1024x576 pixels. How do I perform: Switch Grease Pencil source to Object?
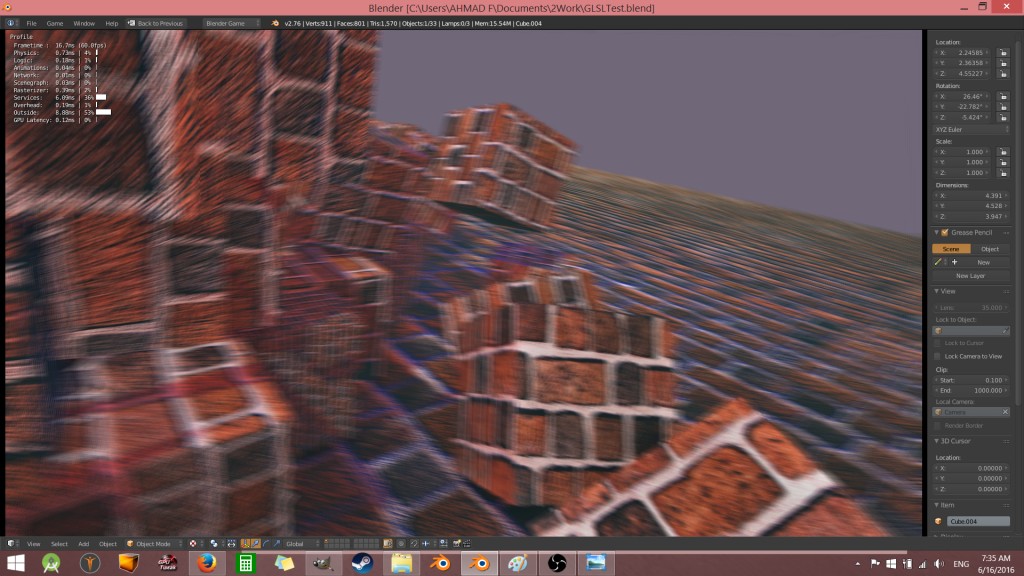(x=991, y=248)
